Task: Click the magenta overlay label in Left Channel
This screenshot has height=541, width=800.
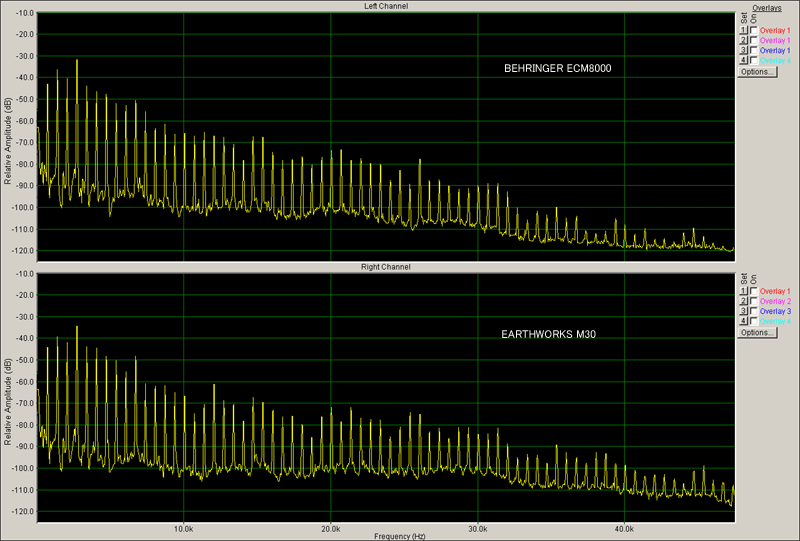Action: pos(775,40)
